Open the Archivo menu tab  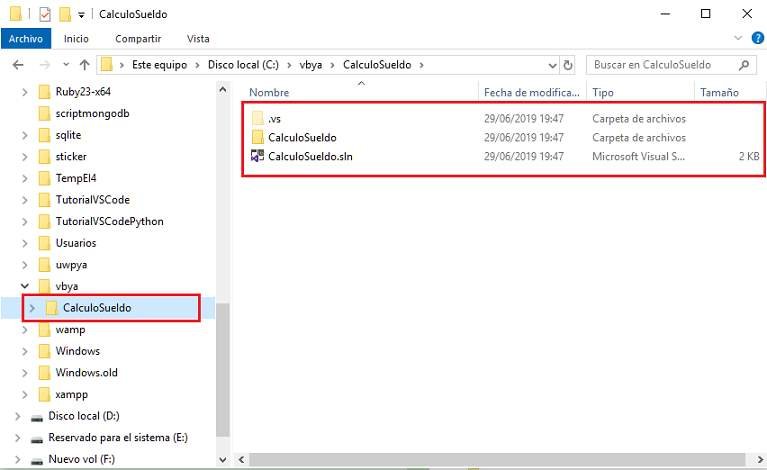pos(25,38)
